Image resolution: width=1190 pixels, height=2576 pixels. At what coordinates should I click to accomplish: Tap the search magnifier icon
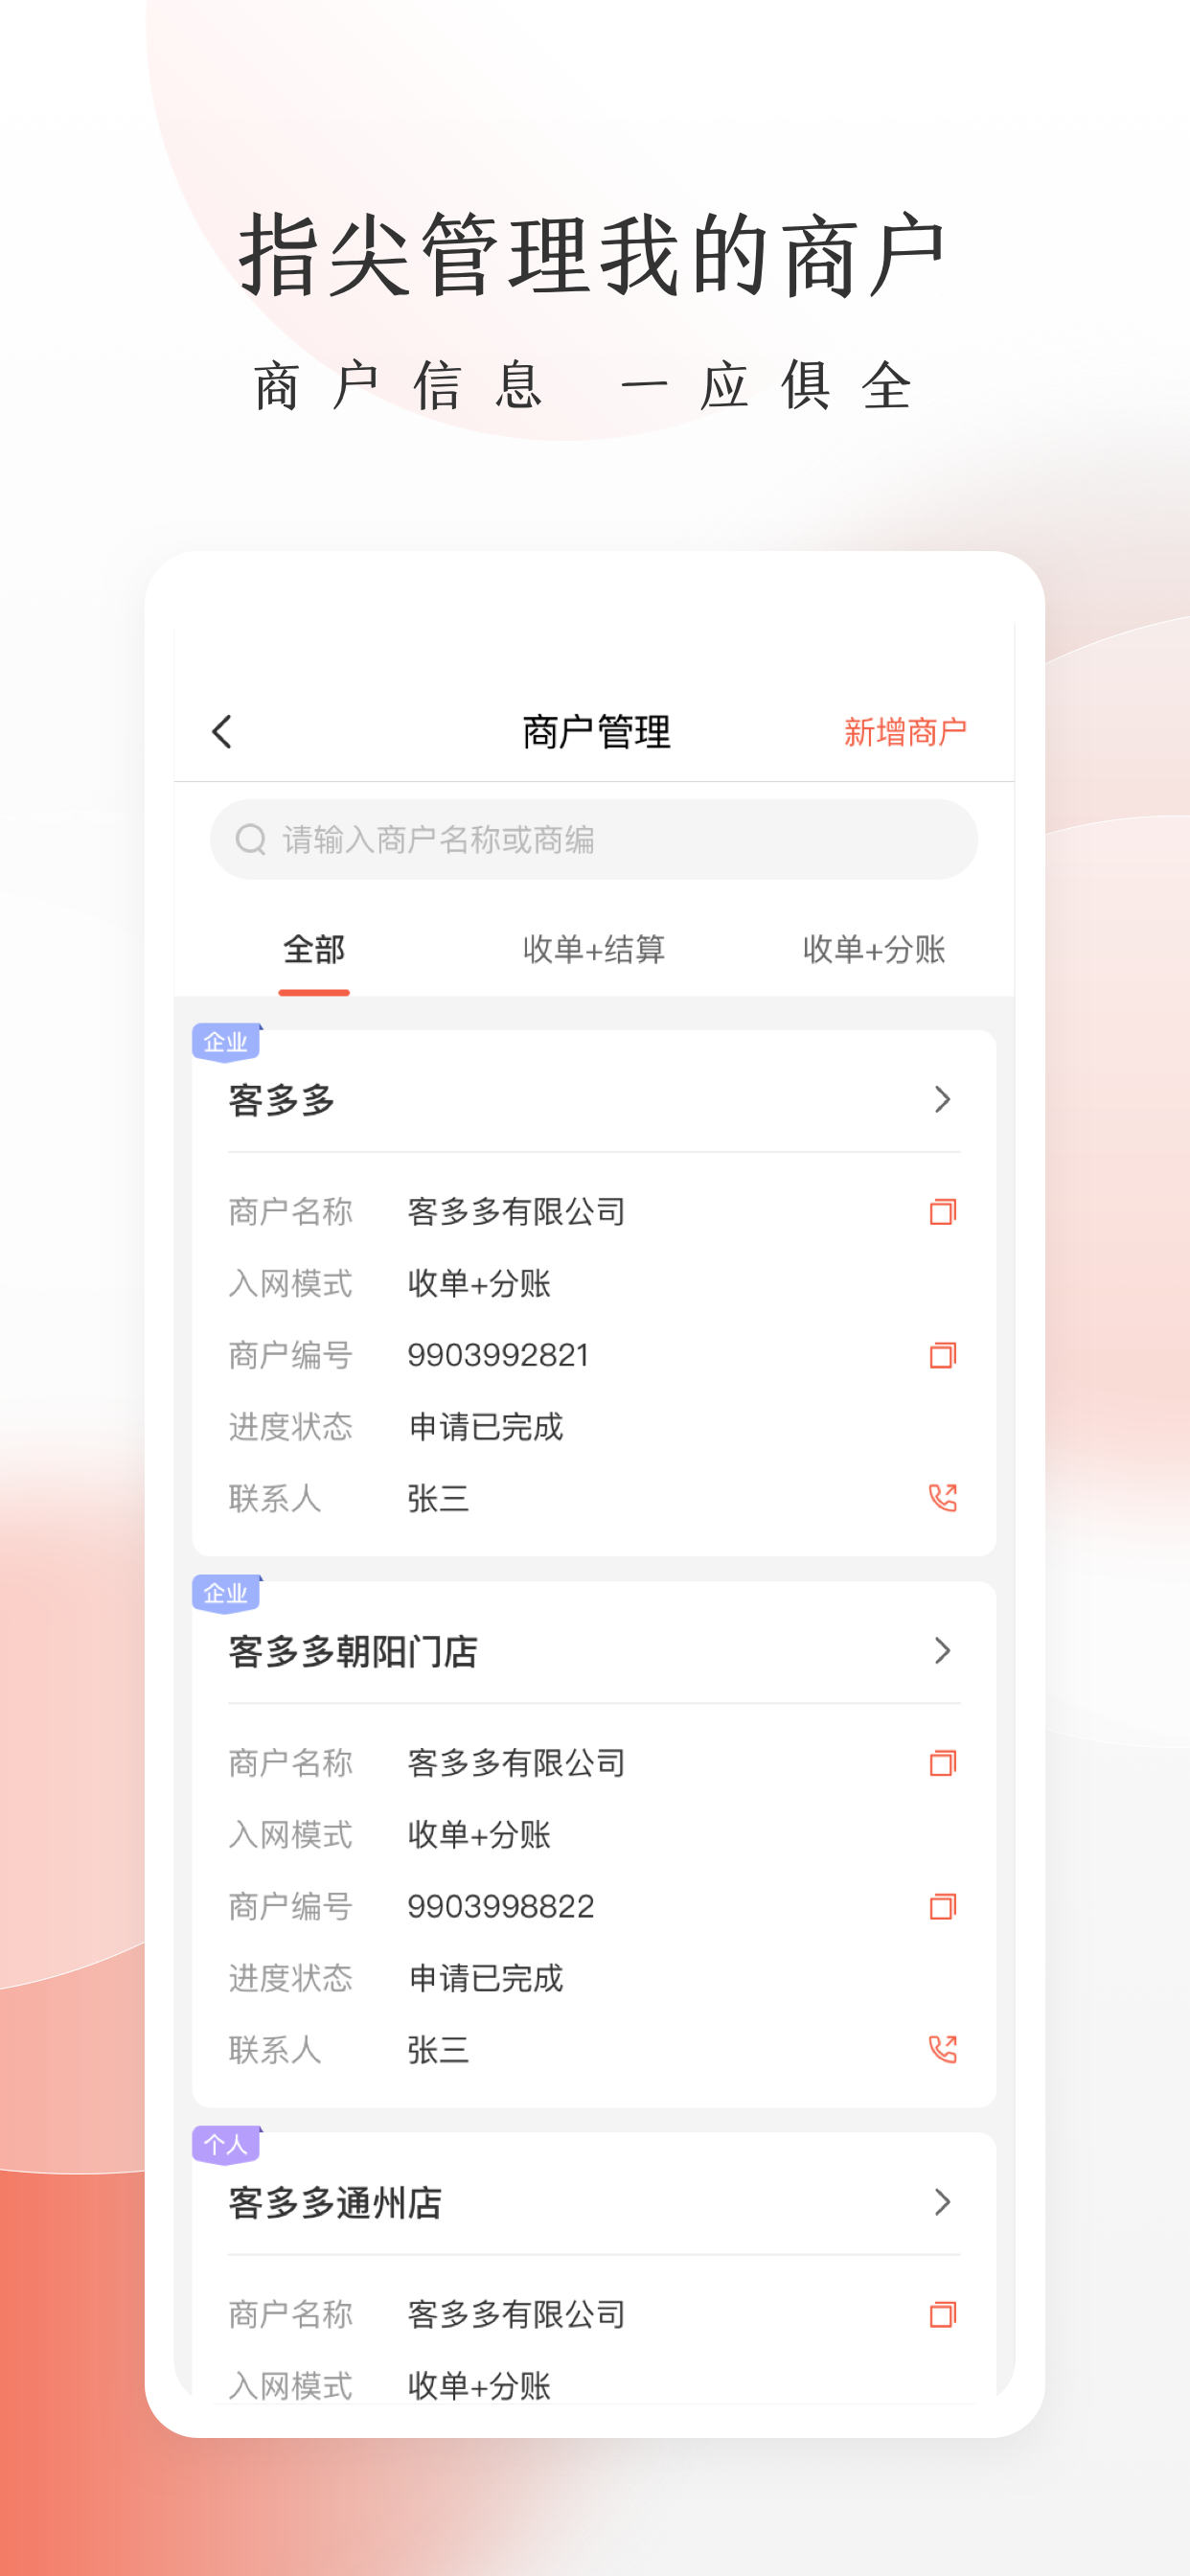pyautogui.click(x=250, y=839)
